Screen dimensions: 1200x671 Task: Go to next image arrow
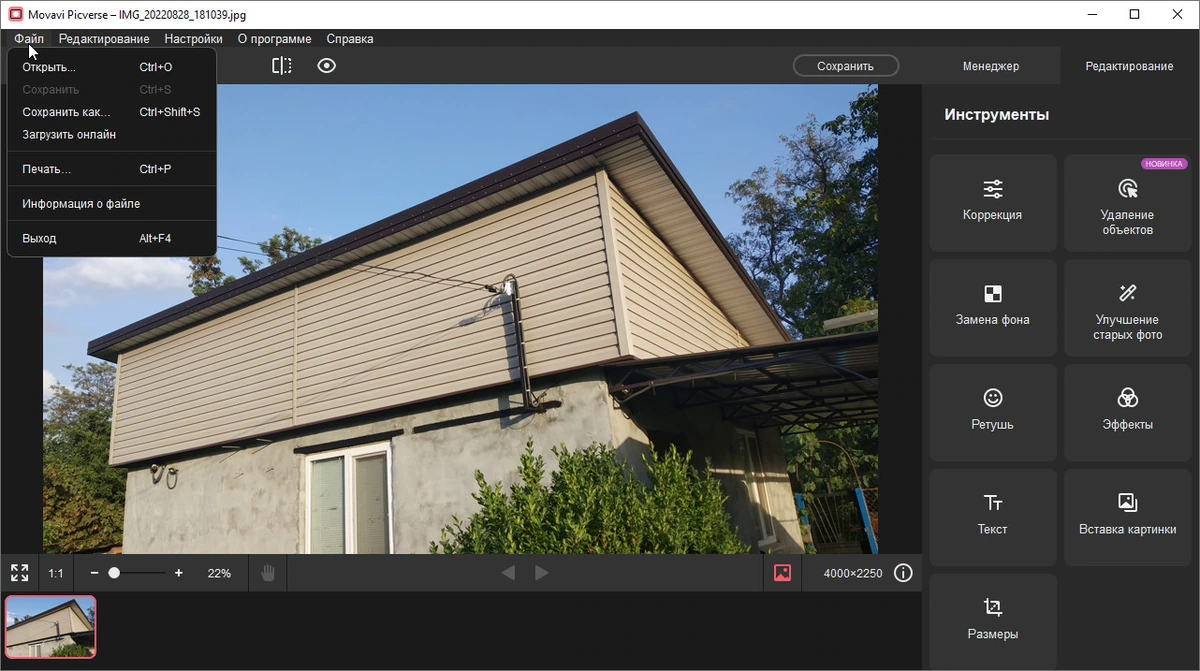[542, 573]
